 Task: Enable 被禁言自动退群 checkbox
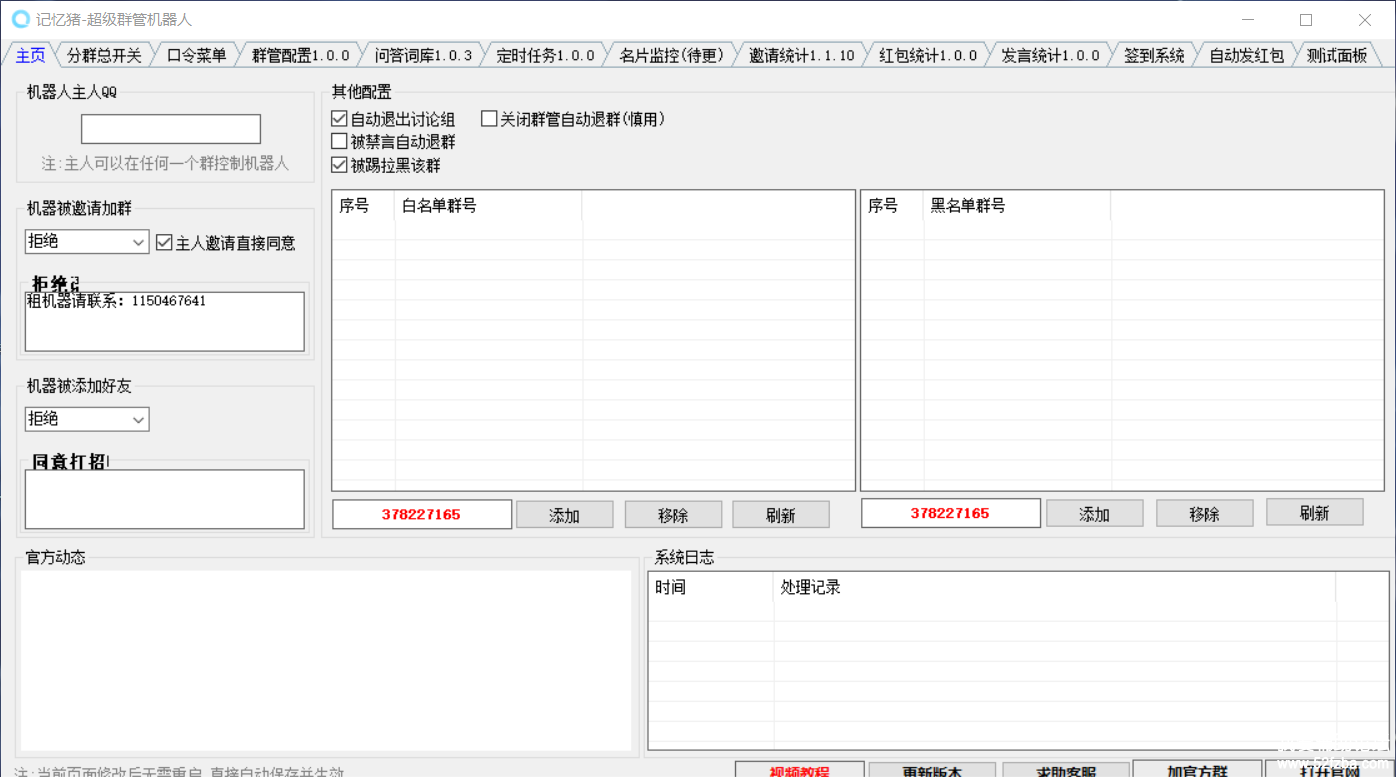tap(393, 142)
